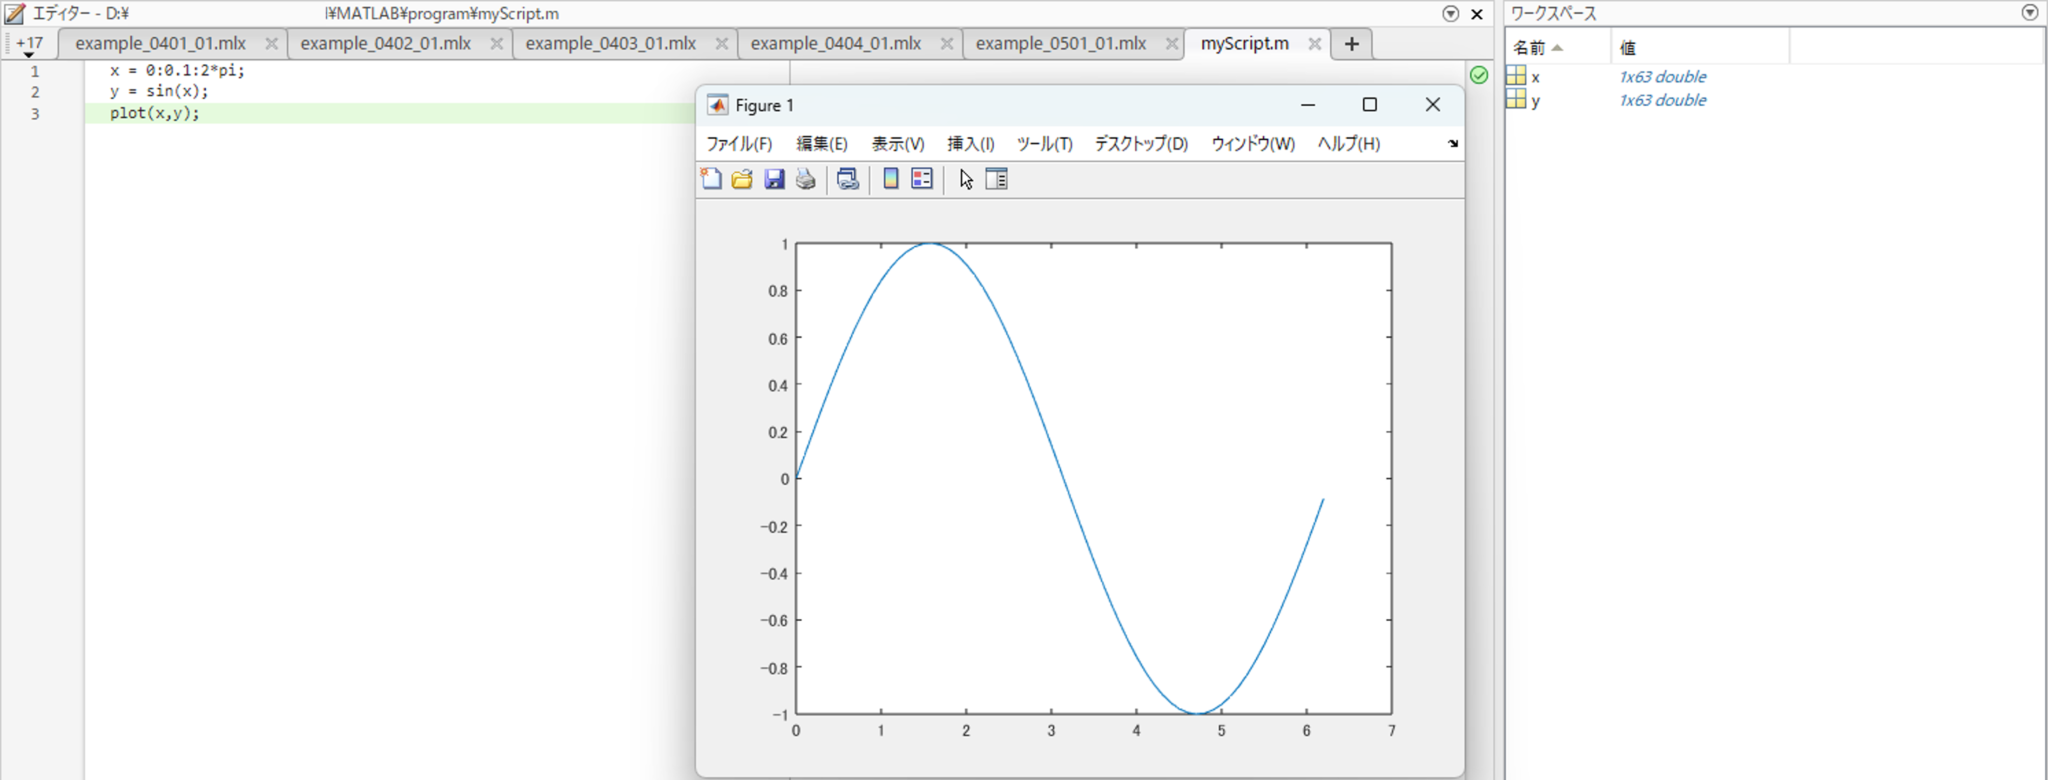Open a file with the folder icon

click(x=742, y=179)
